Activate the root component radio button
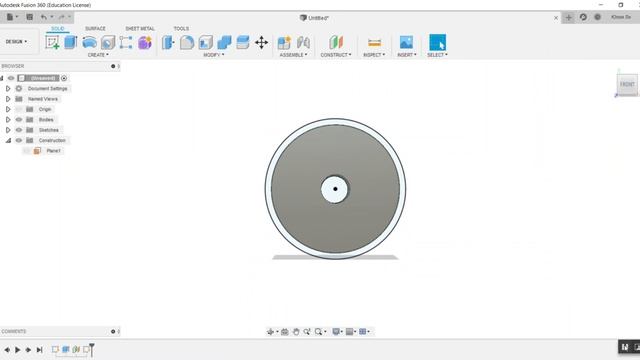 tap(64, 78)
